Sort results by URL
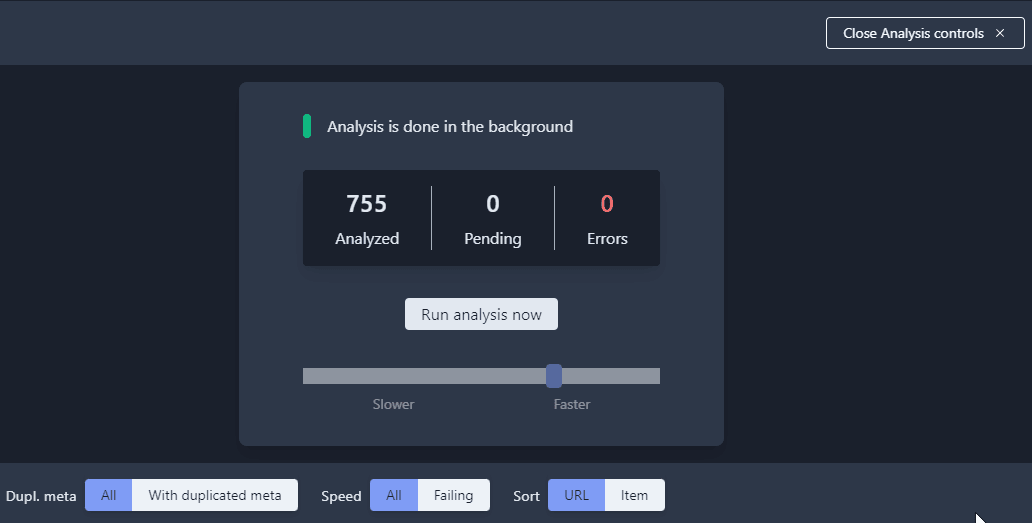 click(x=576, y=495)
